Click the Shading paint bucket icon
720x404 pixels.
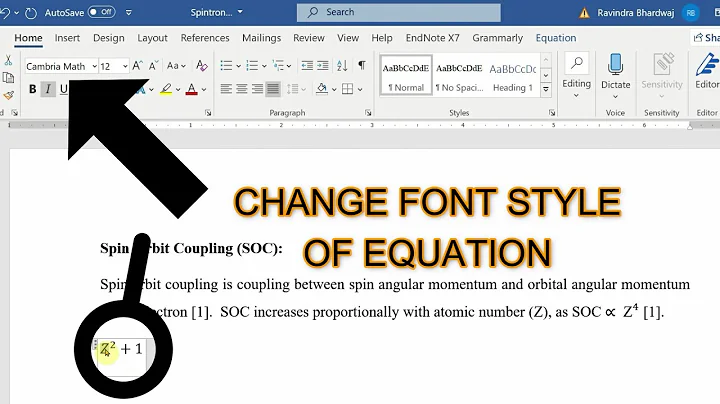click(322, 89)
